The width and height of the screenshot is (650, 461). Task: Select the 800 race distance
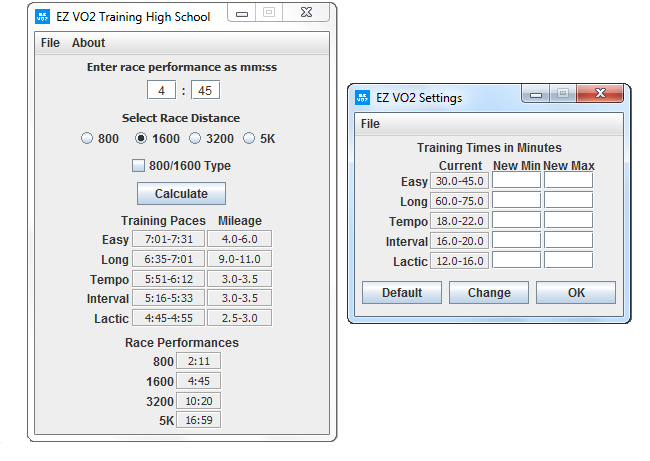click(x=88, y=139)
